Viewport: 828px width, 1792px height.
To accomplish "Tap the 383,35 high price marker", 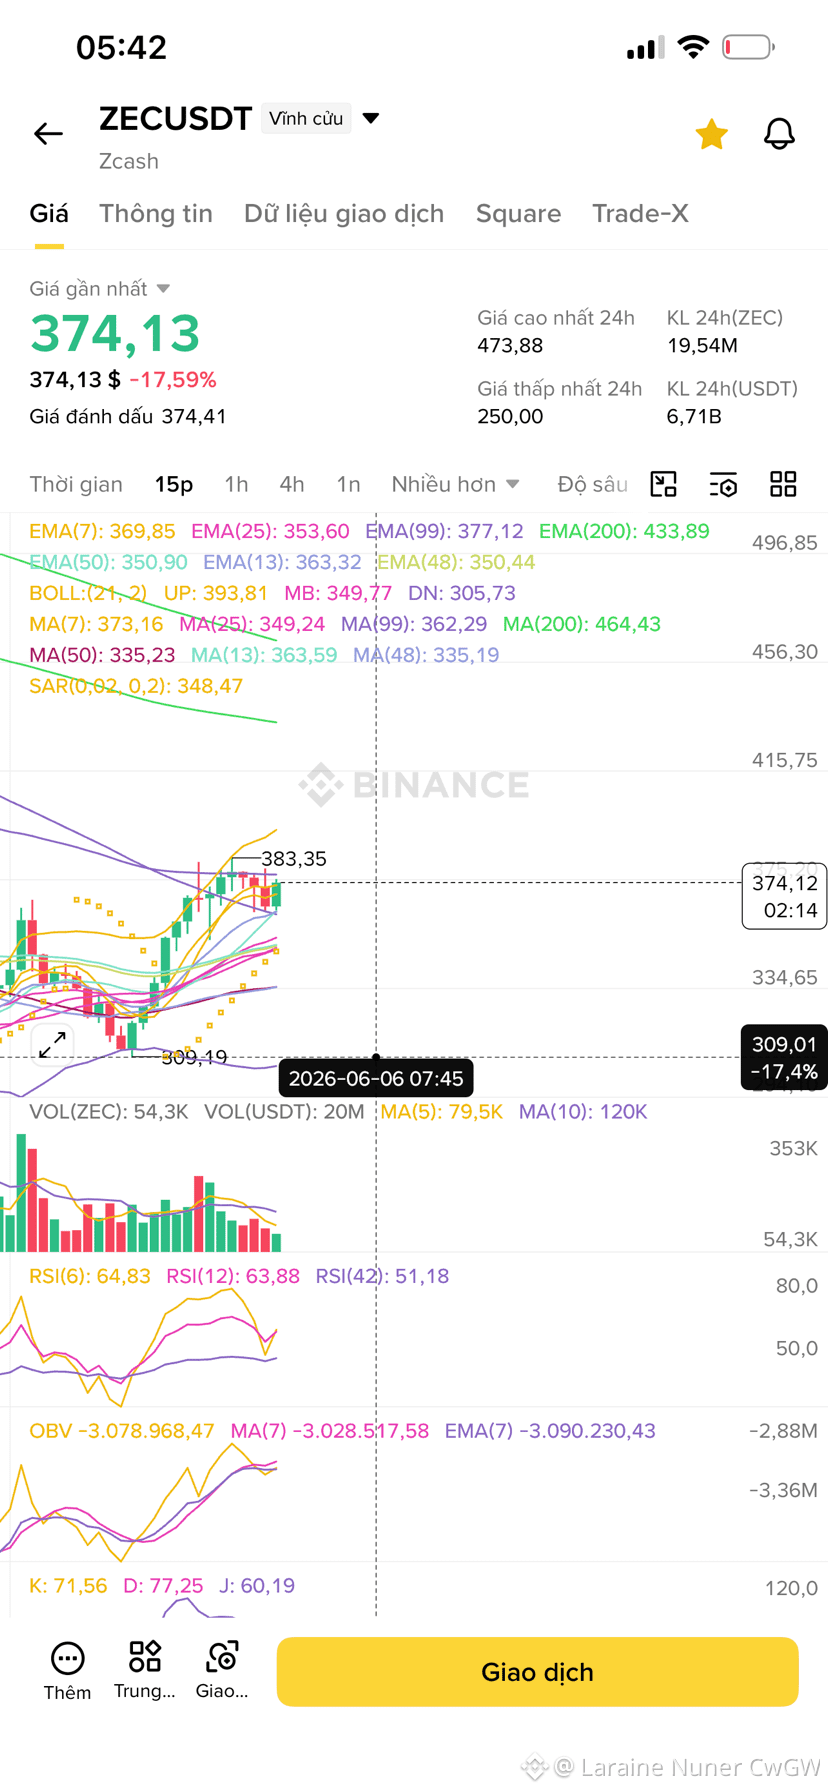I will 293,859.
